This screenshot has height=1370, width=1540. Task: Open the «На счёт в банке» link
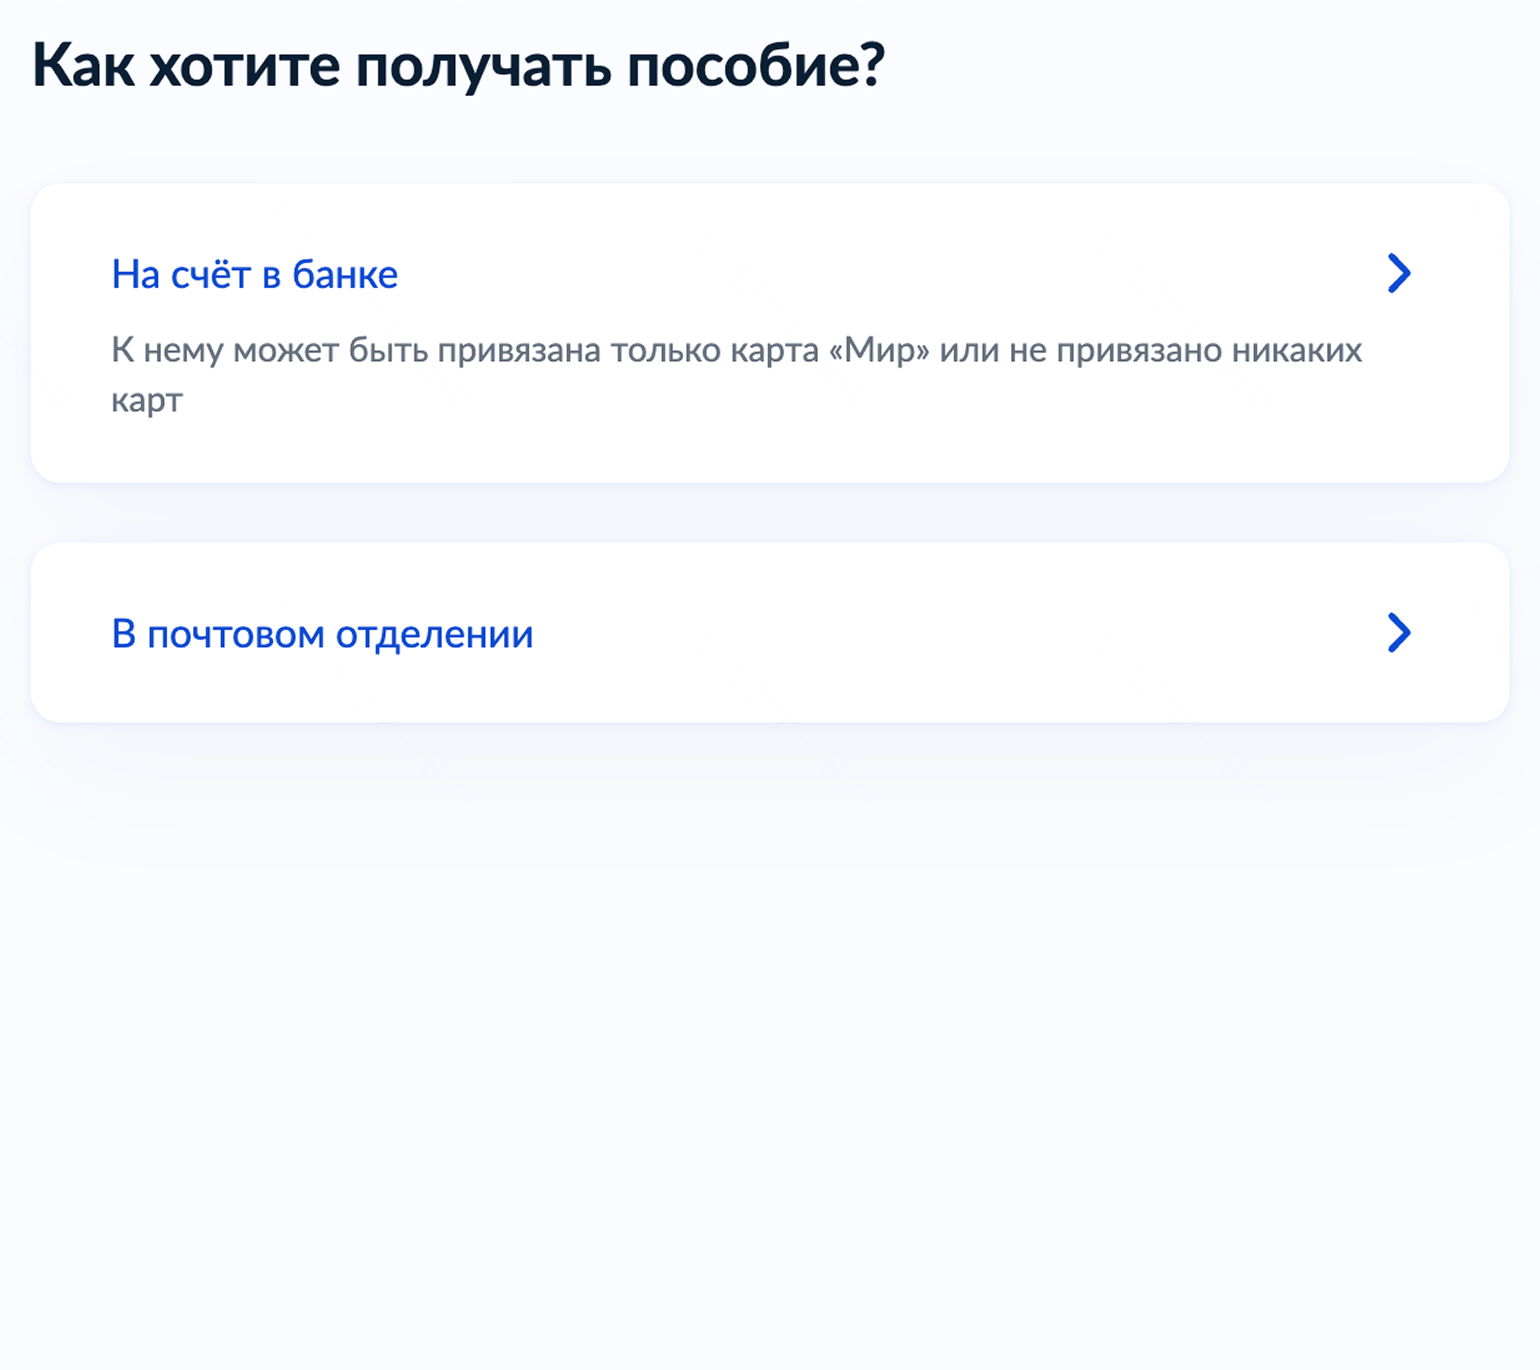point(254,274)
